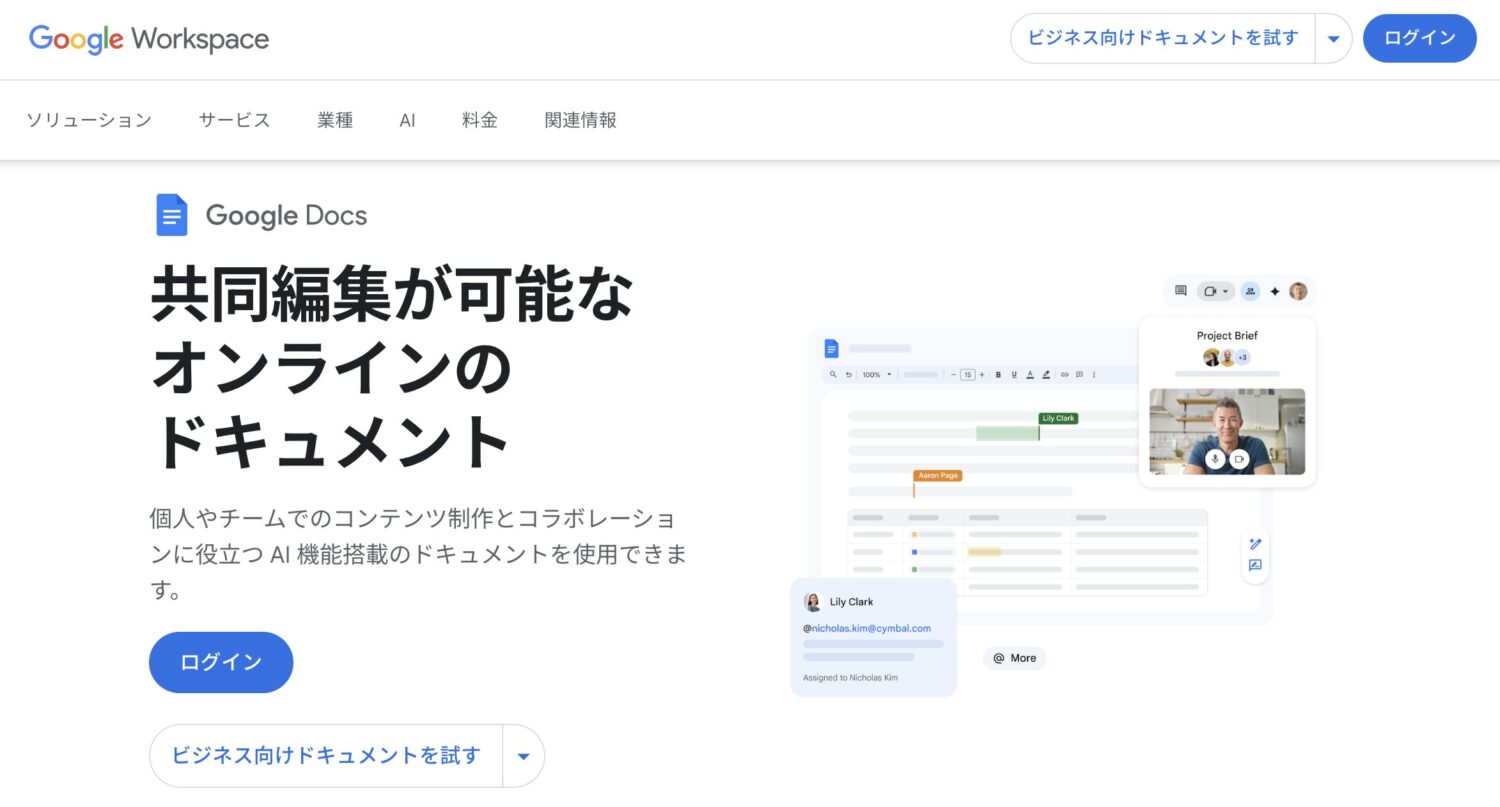The width and height of the screenshot is (1500, 807).
Task: Click header ビジネス向けドキュメントを試す button
Action: pos(1163,39)
